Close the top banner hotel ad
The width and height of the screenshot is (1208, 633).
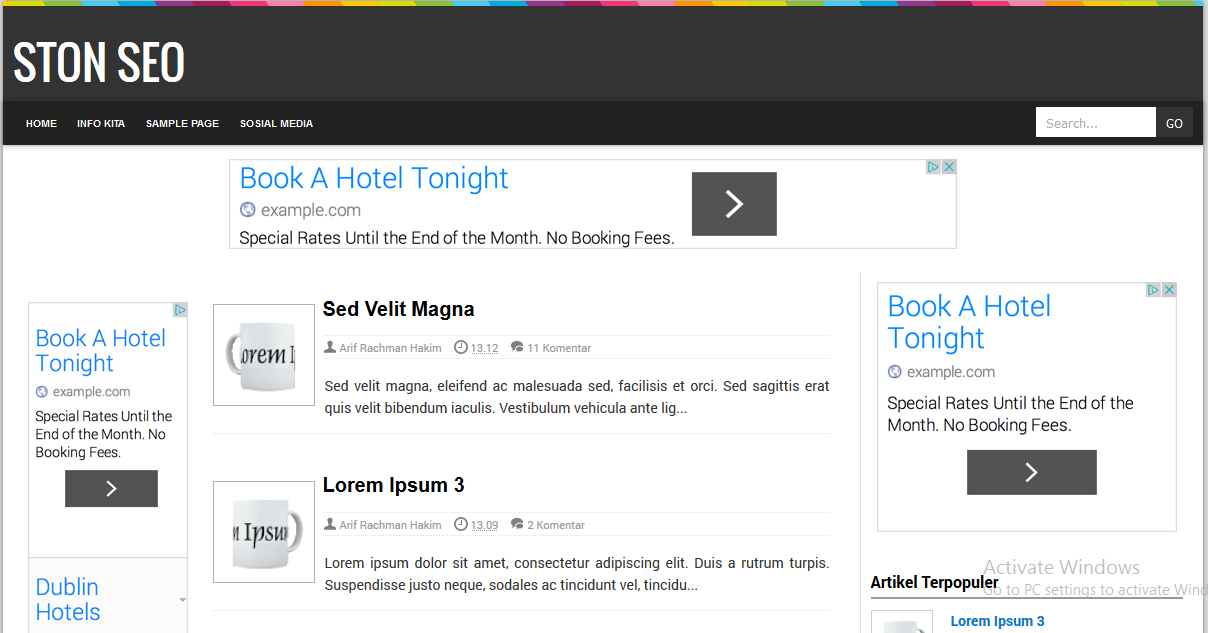click(949, 167)
